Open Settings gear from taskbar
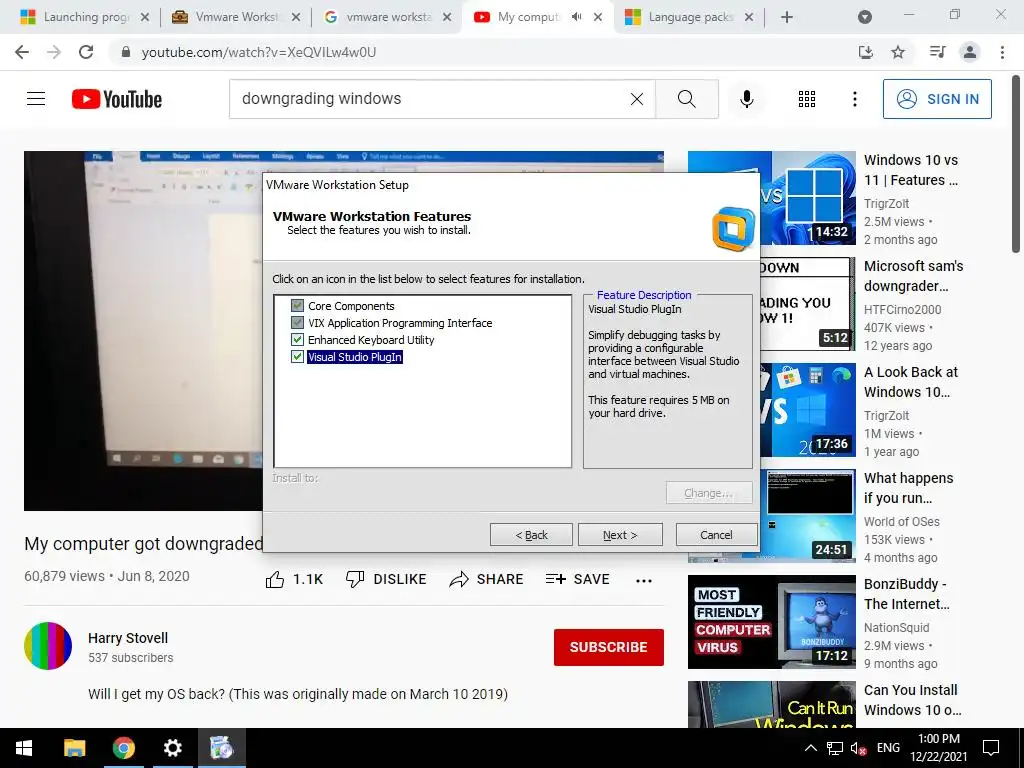The image size is (1024, 768). pyautogui.click(x=172, y=748)
